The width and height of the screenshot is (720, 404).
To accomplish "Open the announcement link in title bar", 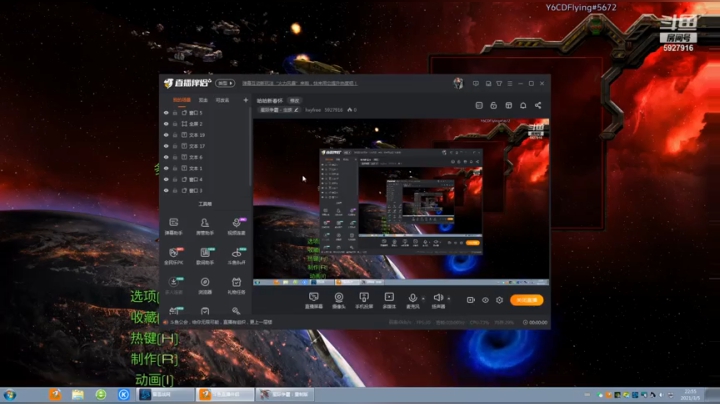I will 300,83.
